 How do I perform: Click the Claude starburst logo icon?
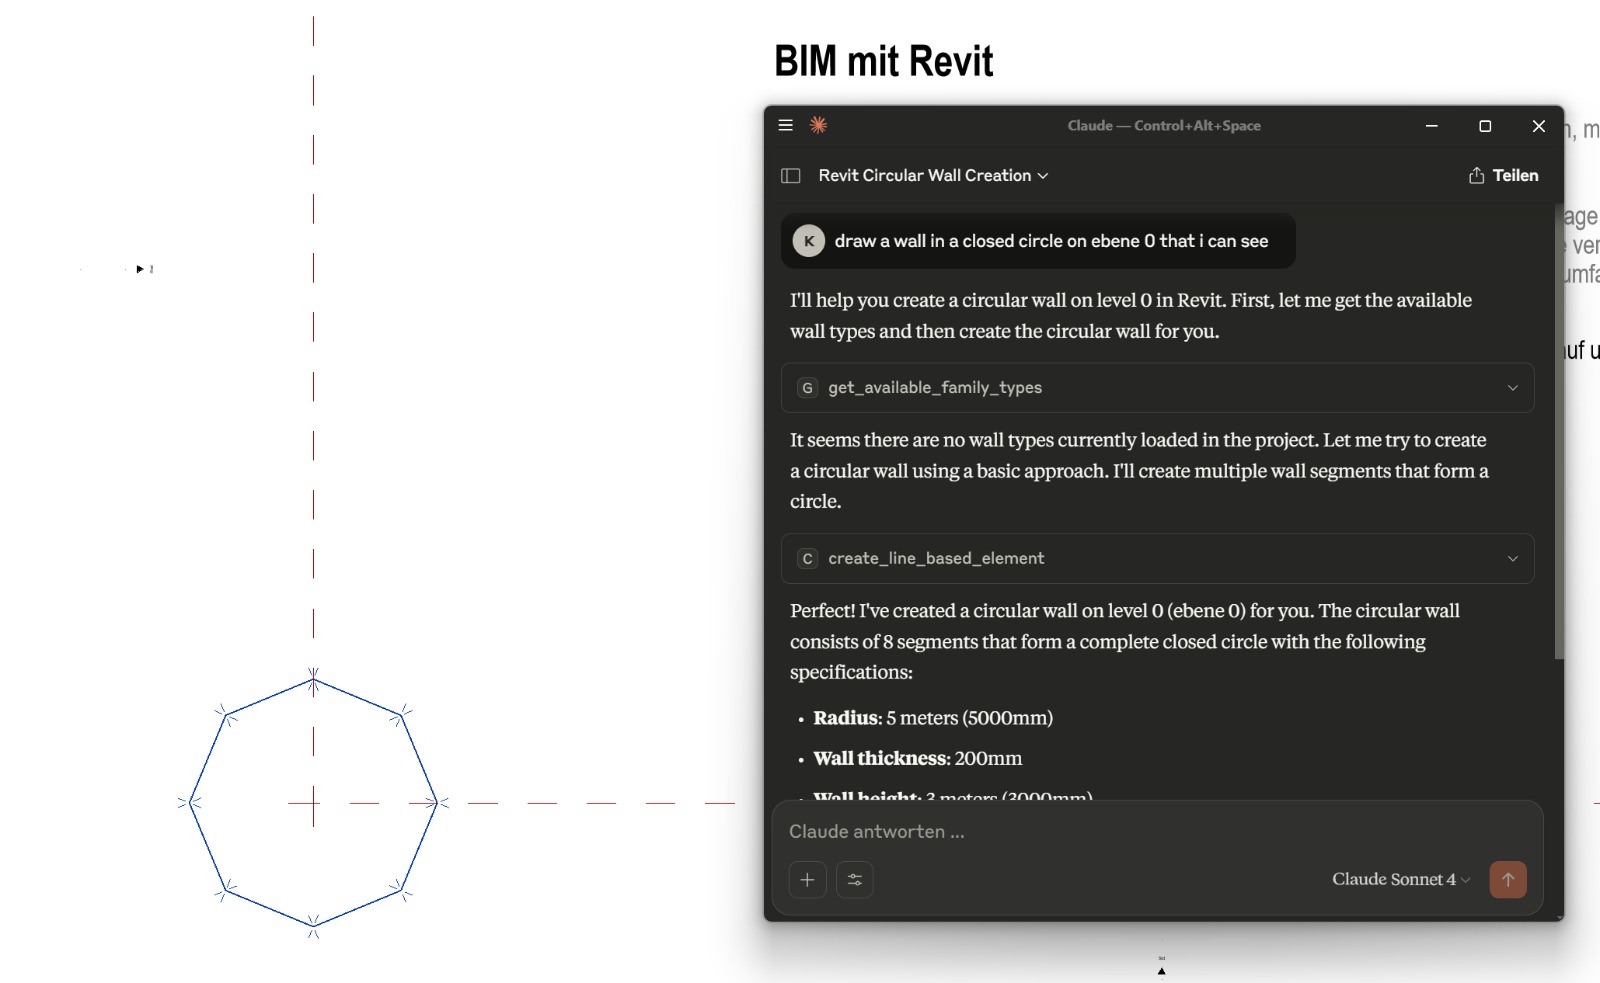(x=818, y=125)
